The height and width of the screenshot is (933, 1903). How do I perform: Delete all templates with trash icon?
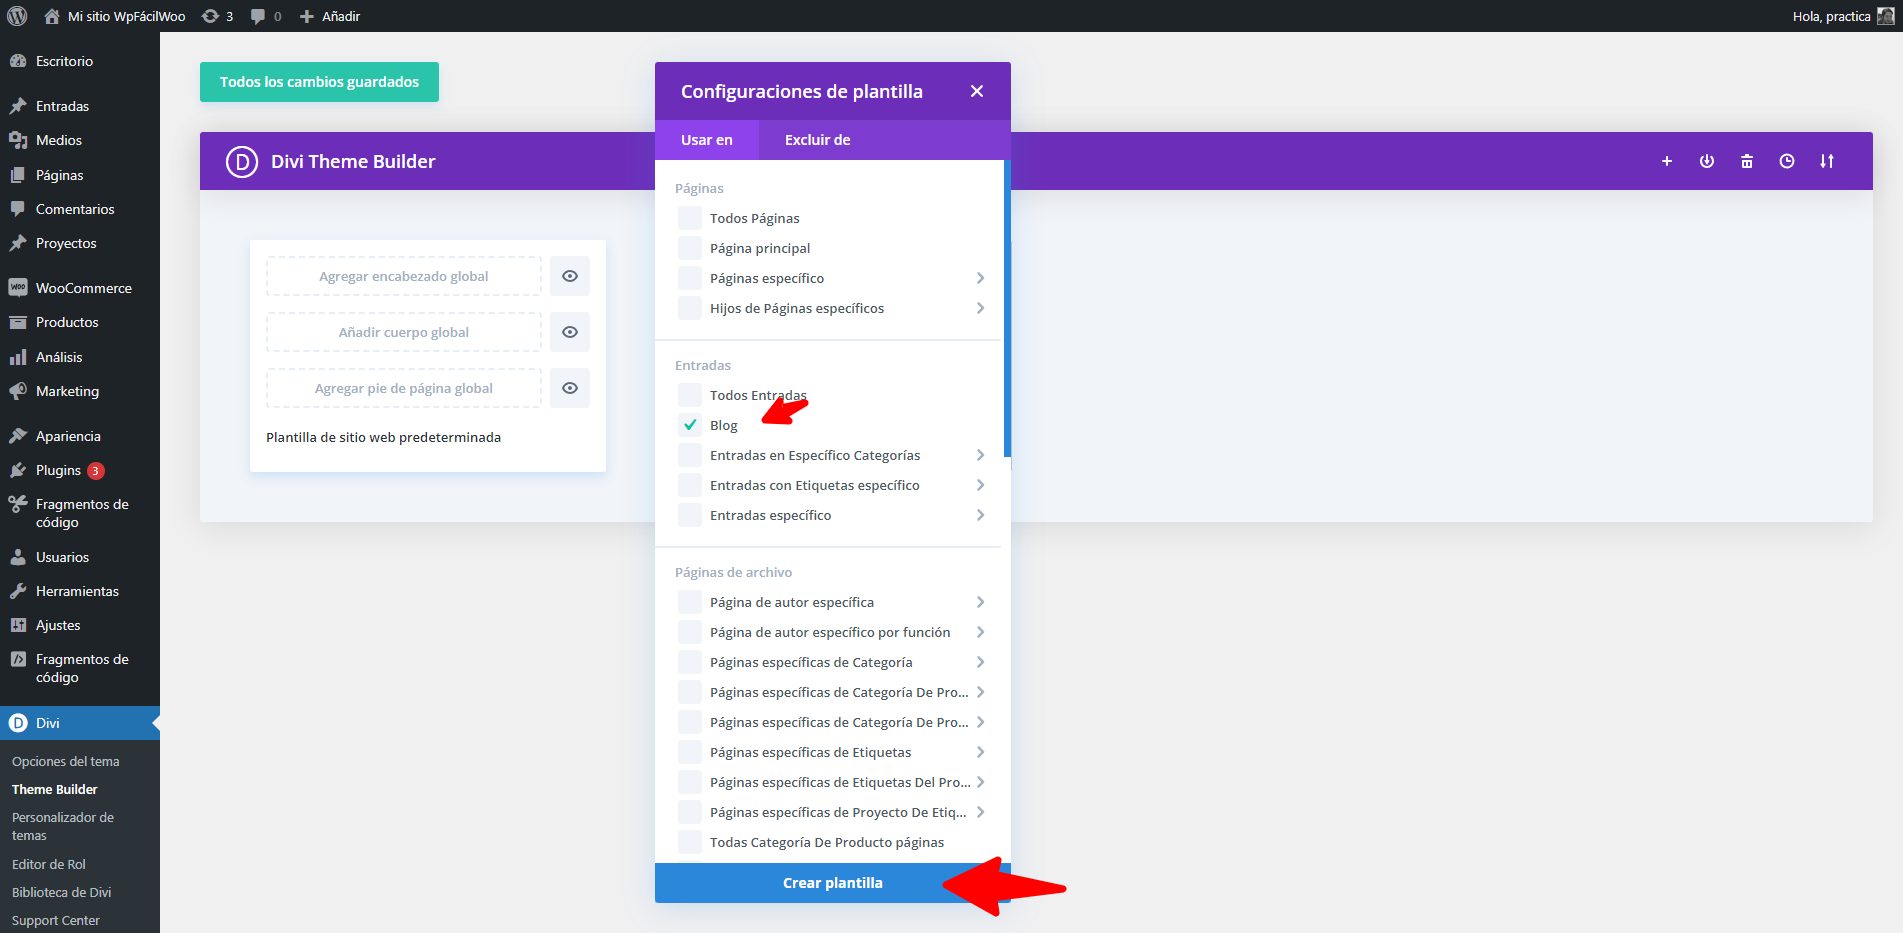tap(1747, 161)
